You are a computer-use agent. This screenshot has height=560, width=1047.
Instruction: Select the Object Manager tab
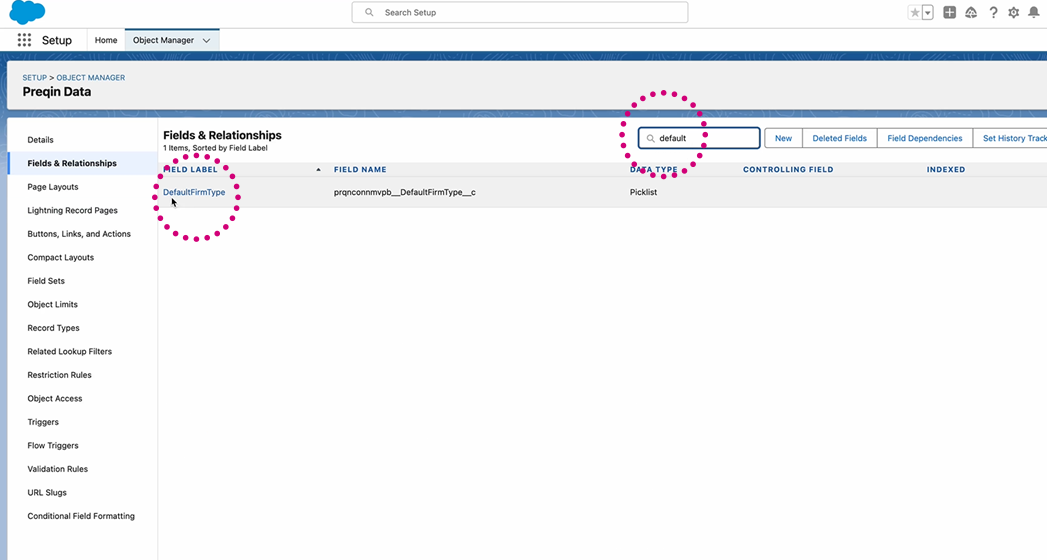[163, 40]
